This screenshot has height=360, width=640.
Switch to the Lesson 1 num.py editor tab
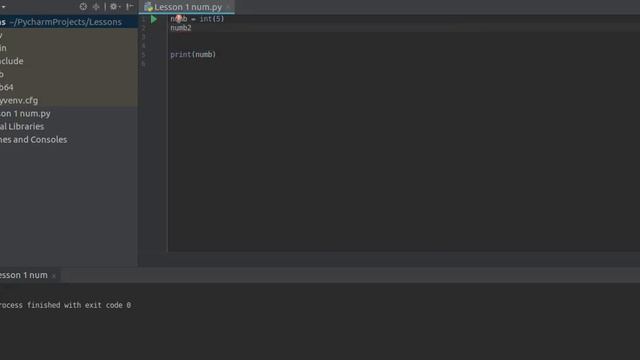(x=188, y=7)
